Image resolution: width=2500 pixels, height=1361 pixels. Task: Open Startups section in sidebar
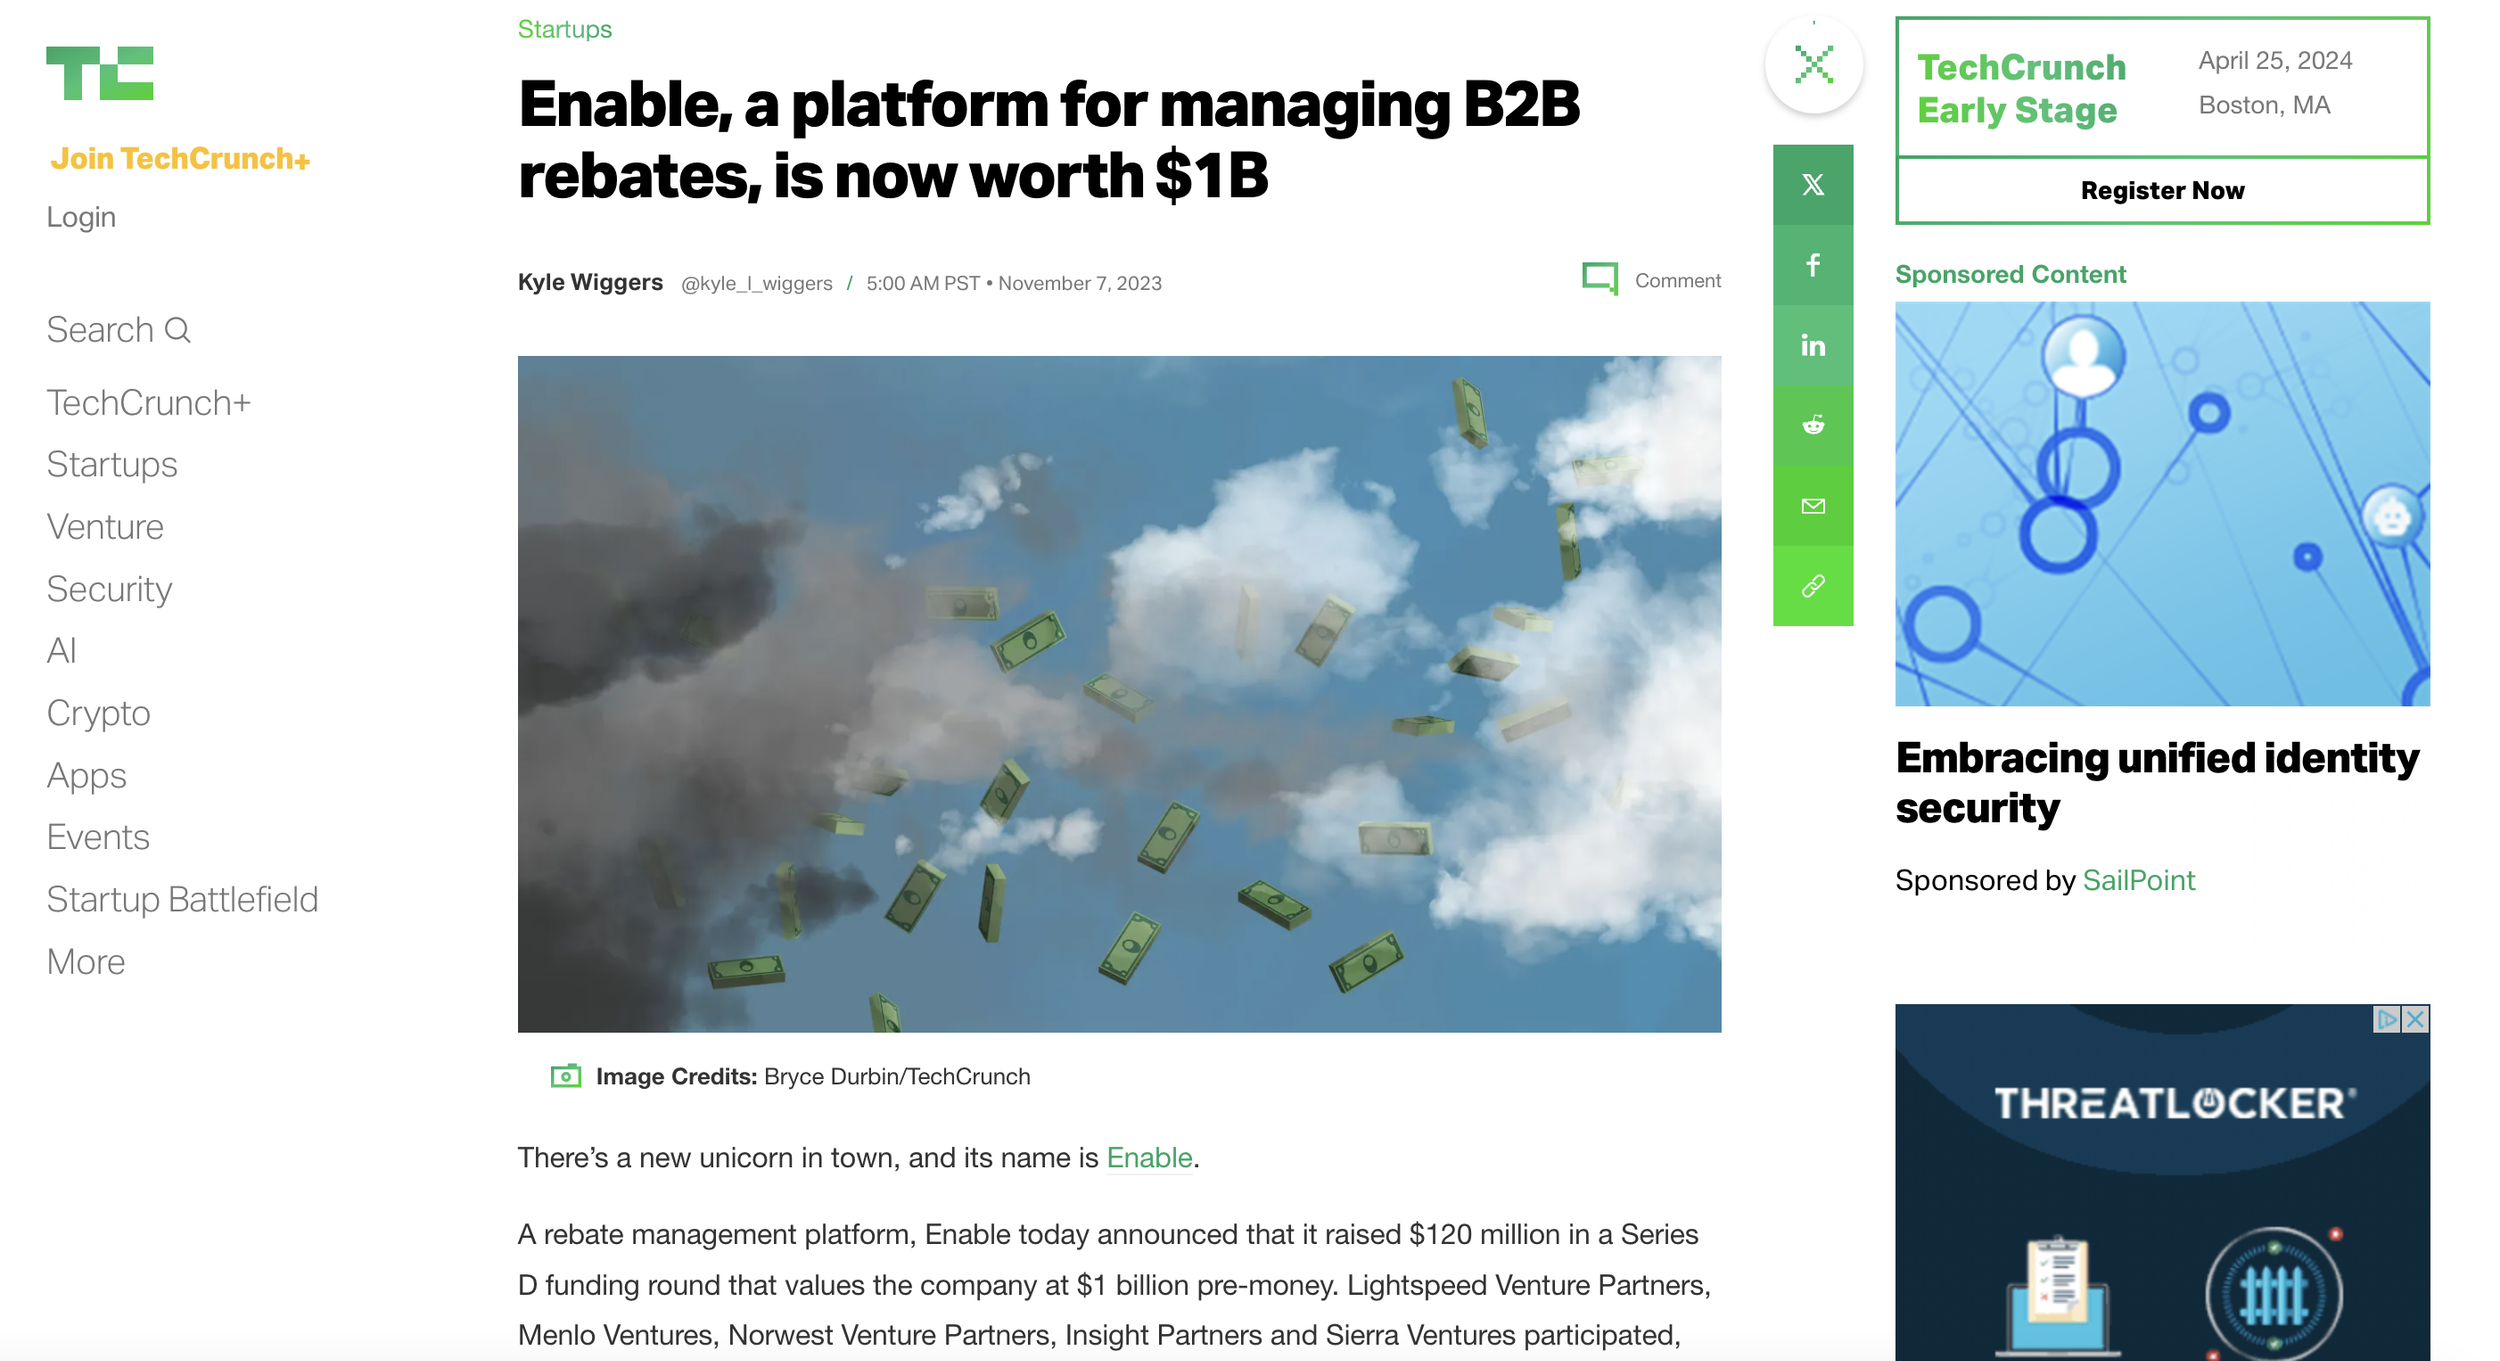(x=112, y=465)
